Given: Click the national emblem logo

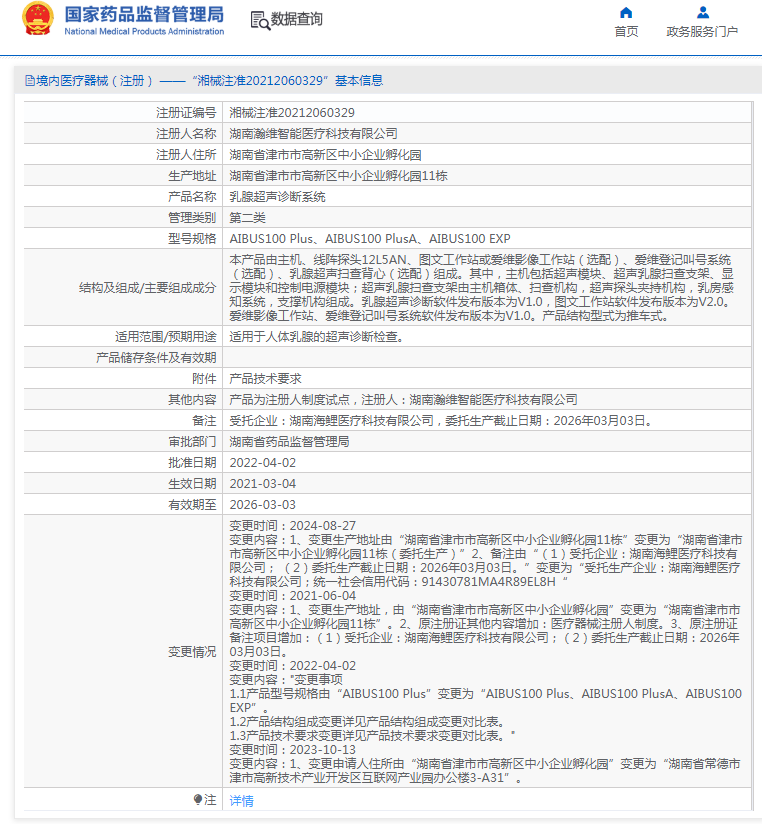Looking at the screenshot, I should click(37, 18).
